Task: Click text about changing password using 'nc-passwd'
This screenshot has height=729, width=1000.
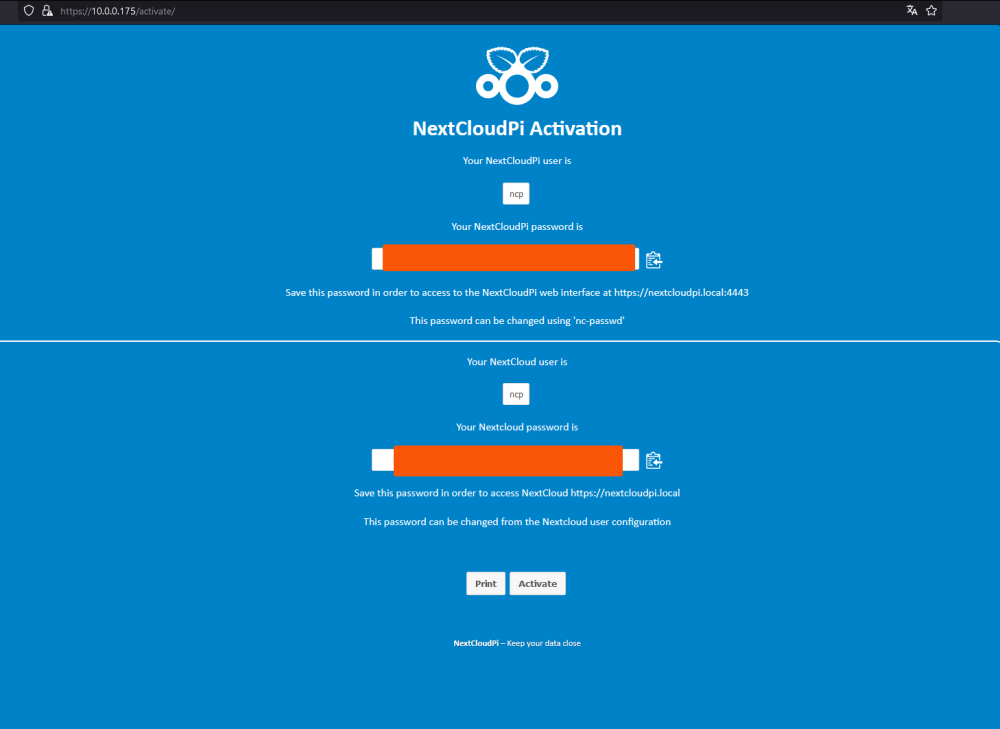Action: click(x=517, y=321)
